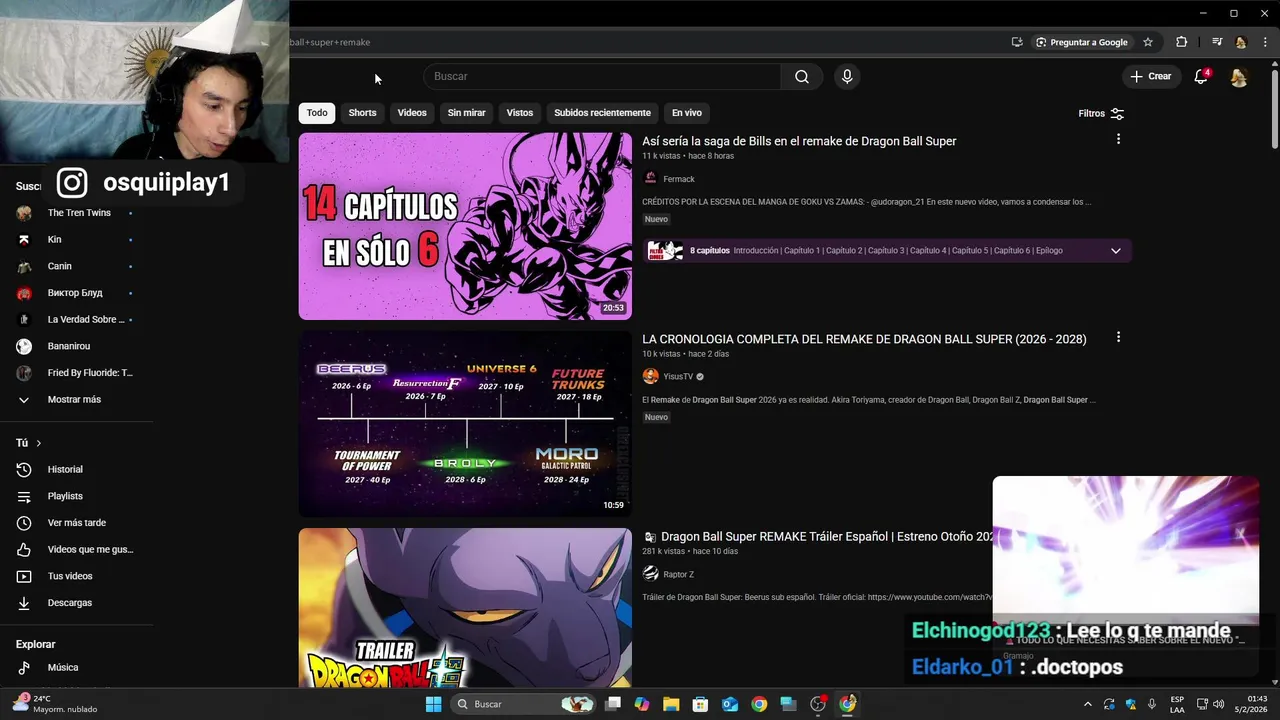Click the install app icon in address bar
Image resolution: width=1280 pixels, height=720 pixels.
tap(1017, 42)
